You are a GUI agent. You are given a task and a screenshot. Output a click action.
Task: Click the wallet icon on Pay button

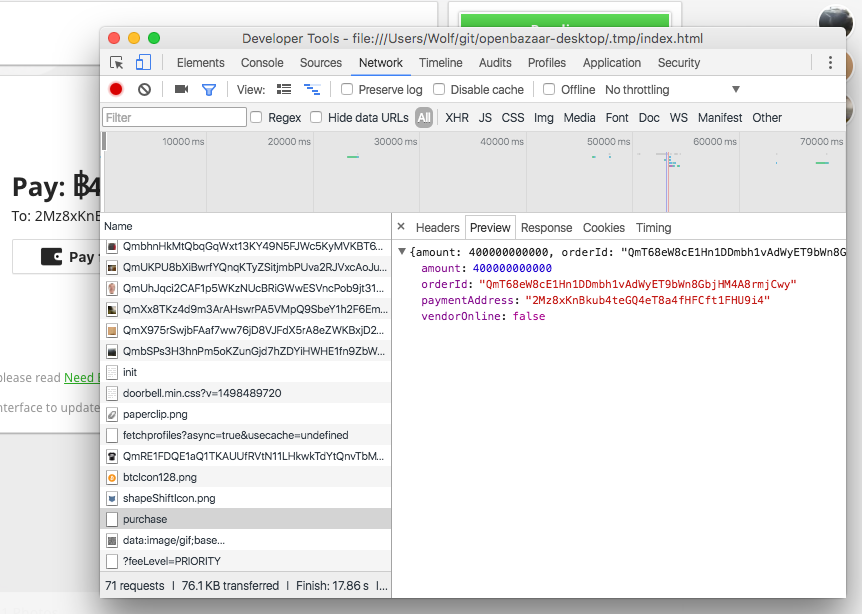pos(52,257)
